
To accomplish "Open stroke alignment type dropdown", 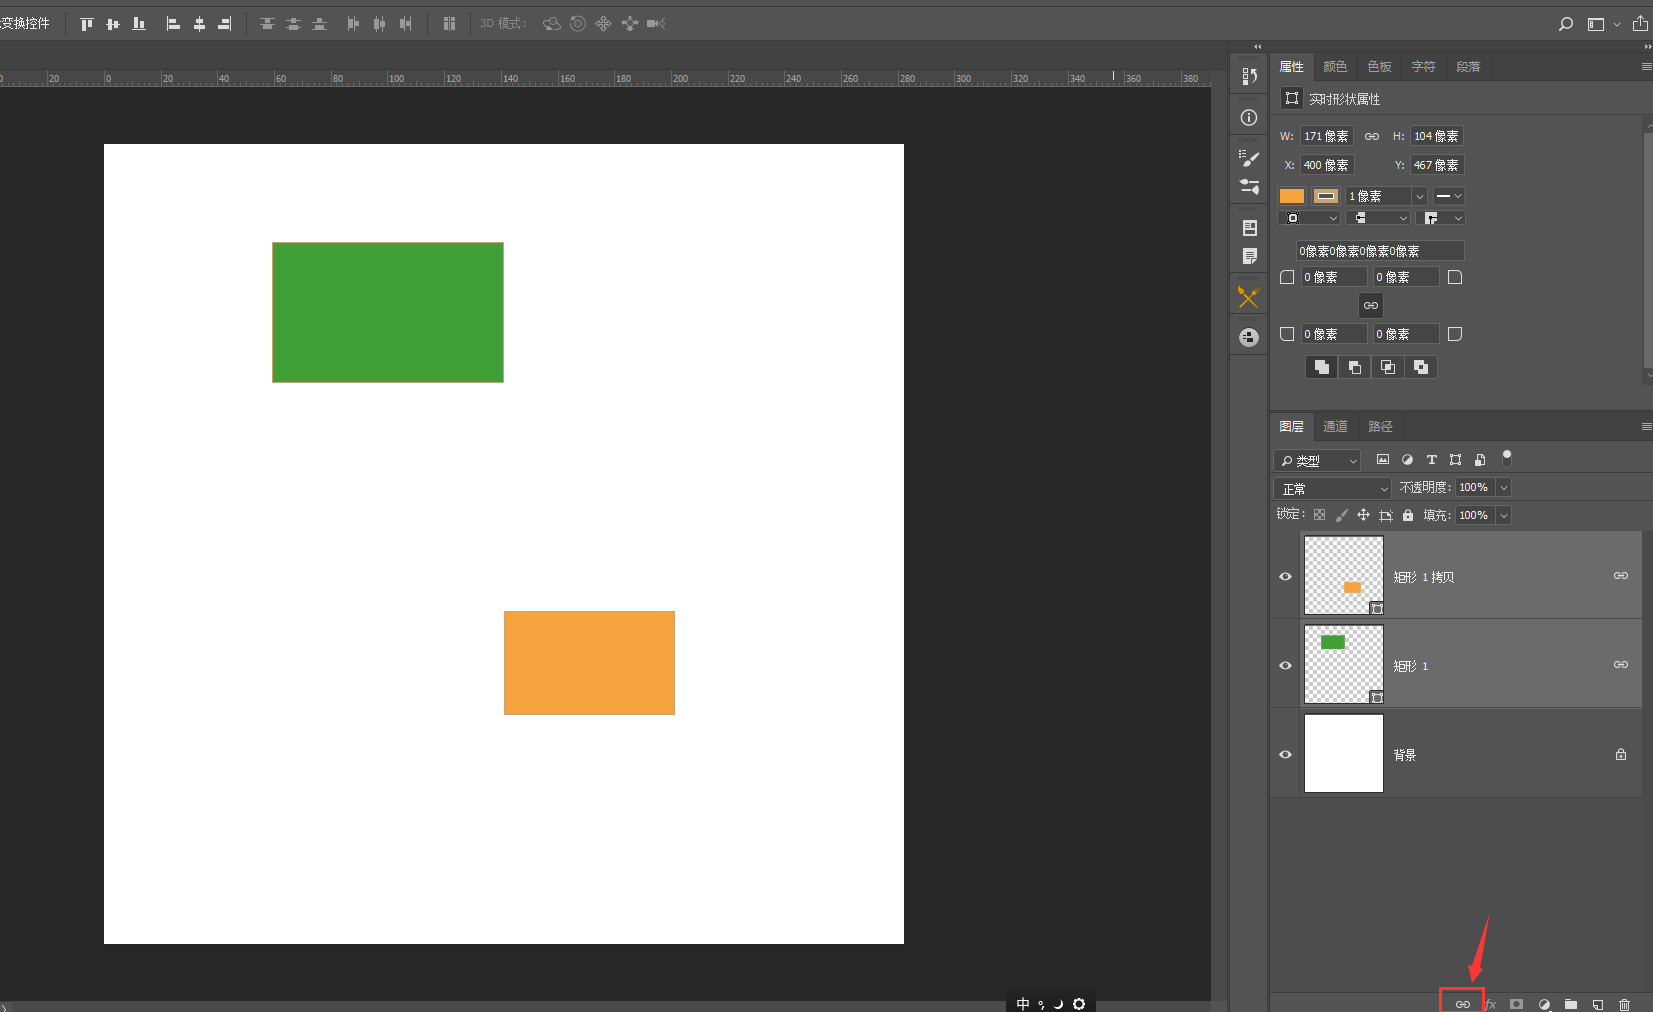I will (1309, 218).
